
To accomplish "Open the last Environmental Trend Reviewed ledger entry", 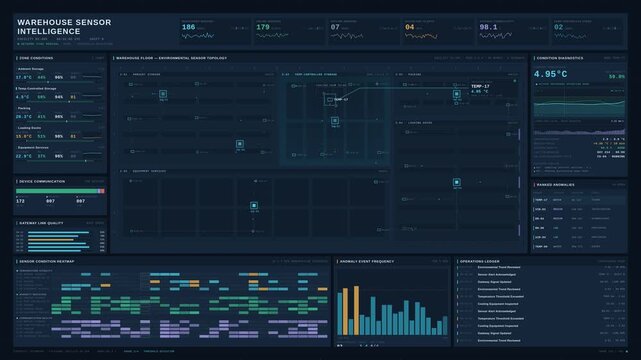I will 541,340.
